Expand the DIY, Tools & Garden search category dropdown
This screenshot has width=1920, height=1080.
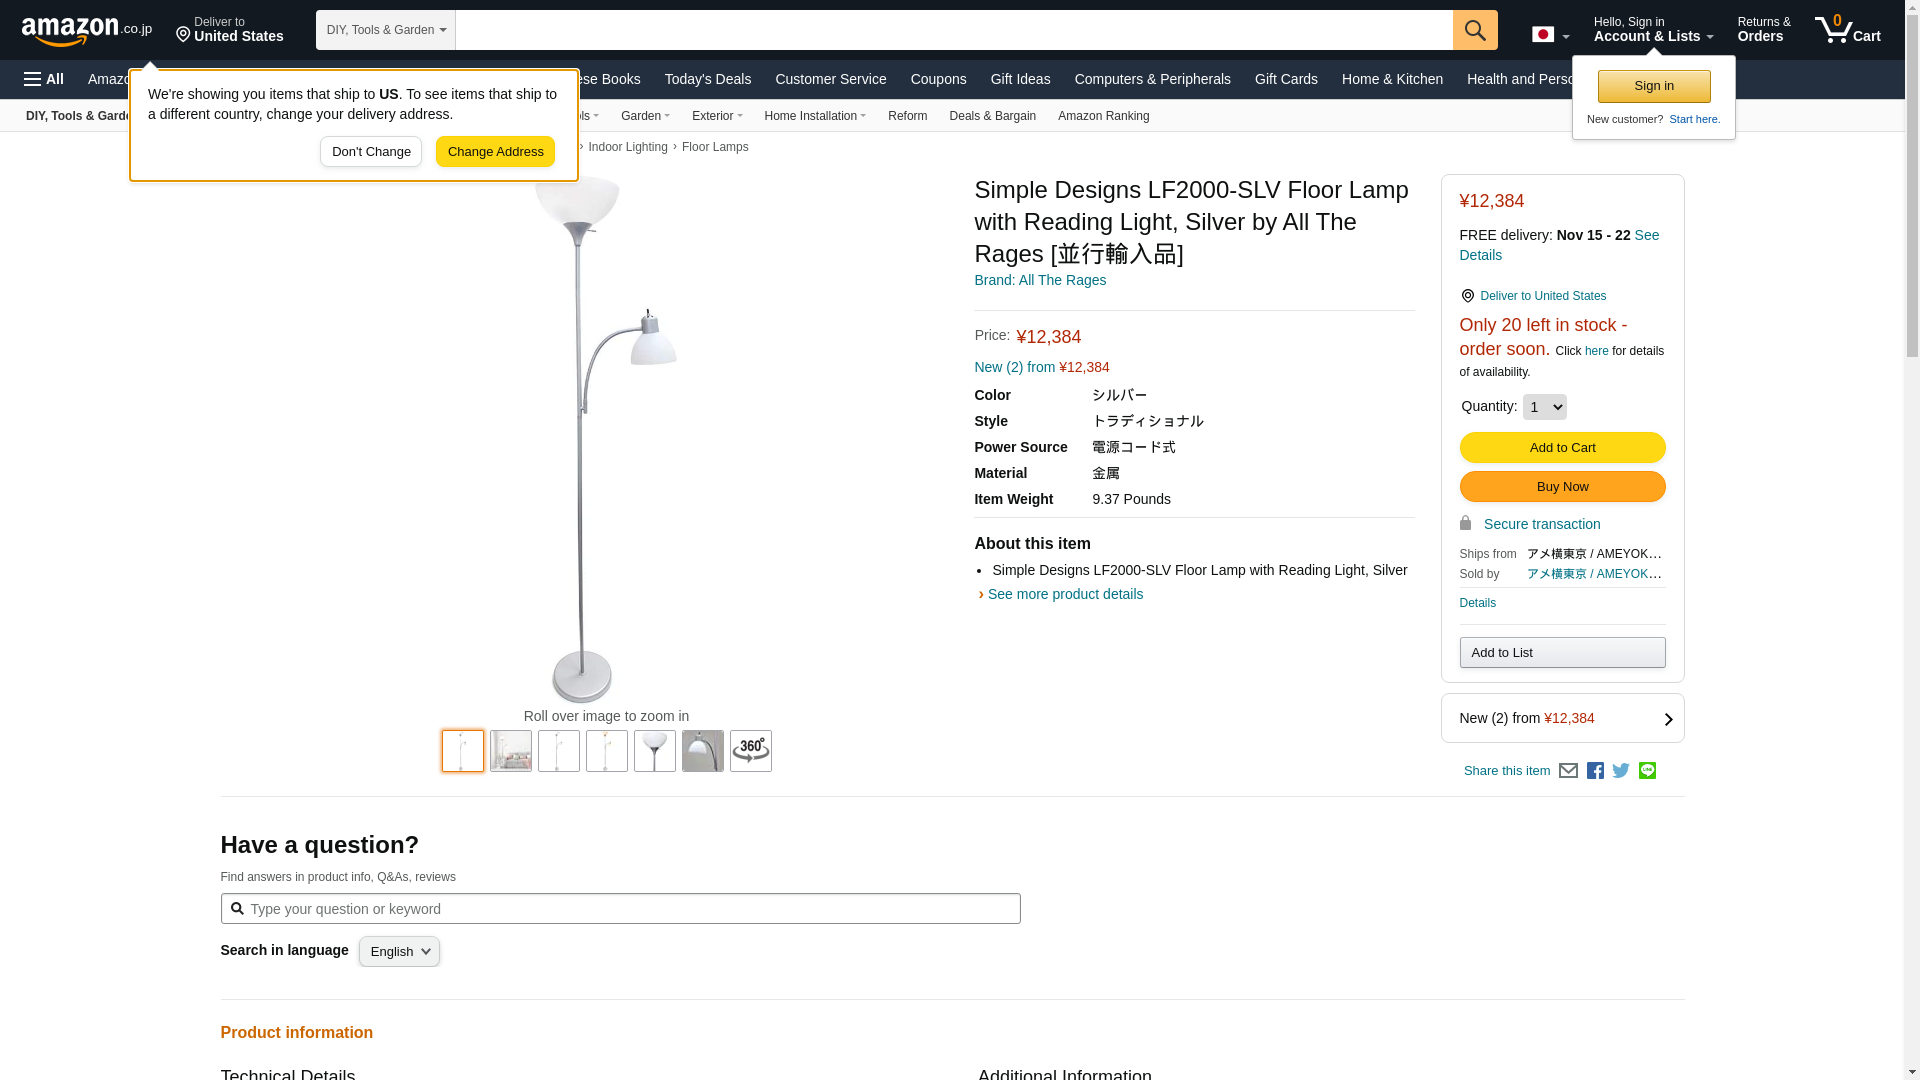click(x=386, y=30)
